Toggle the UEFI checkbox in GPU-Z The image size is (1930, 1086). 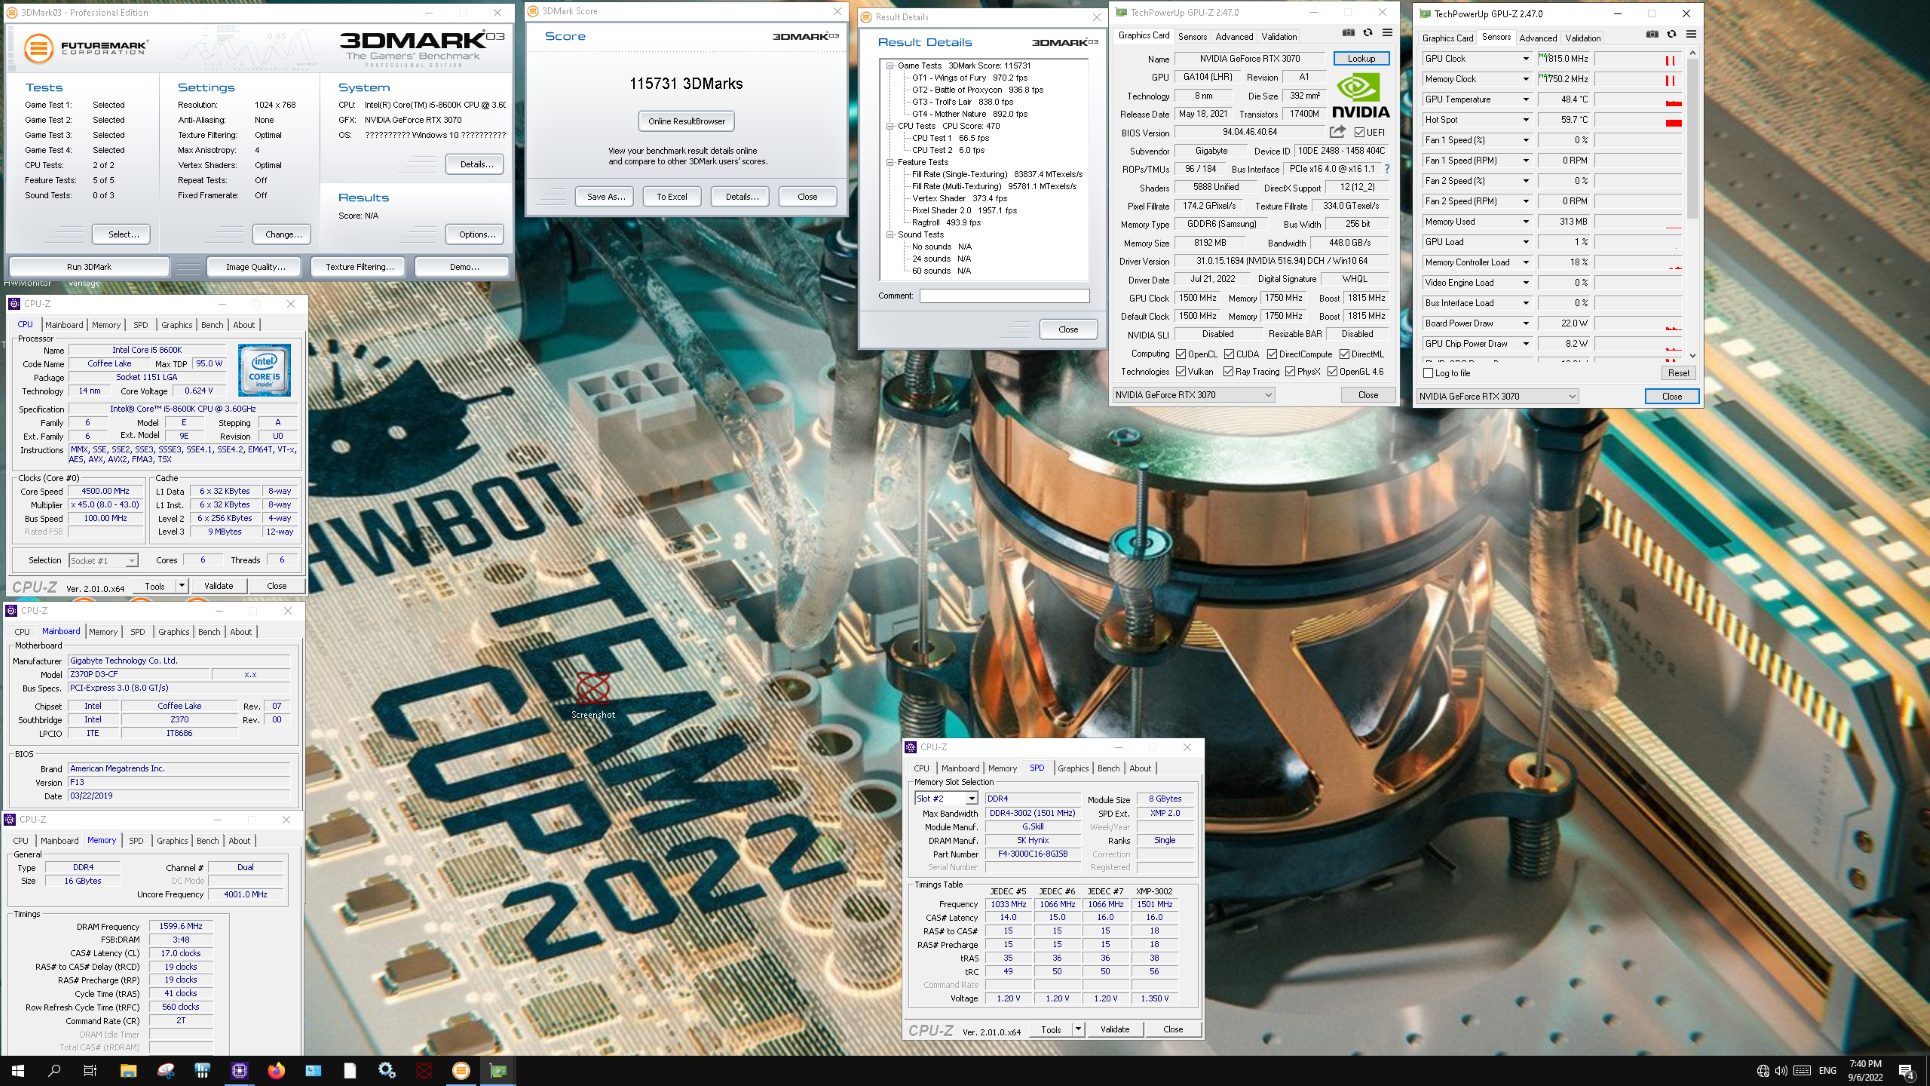(1360, 132)
